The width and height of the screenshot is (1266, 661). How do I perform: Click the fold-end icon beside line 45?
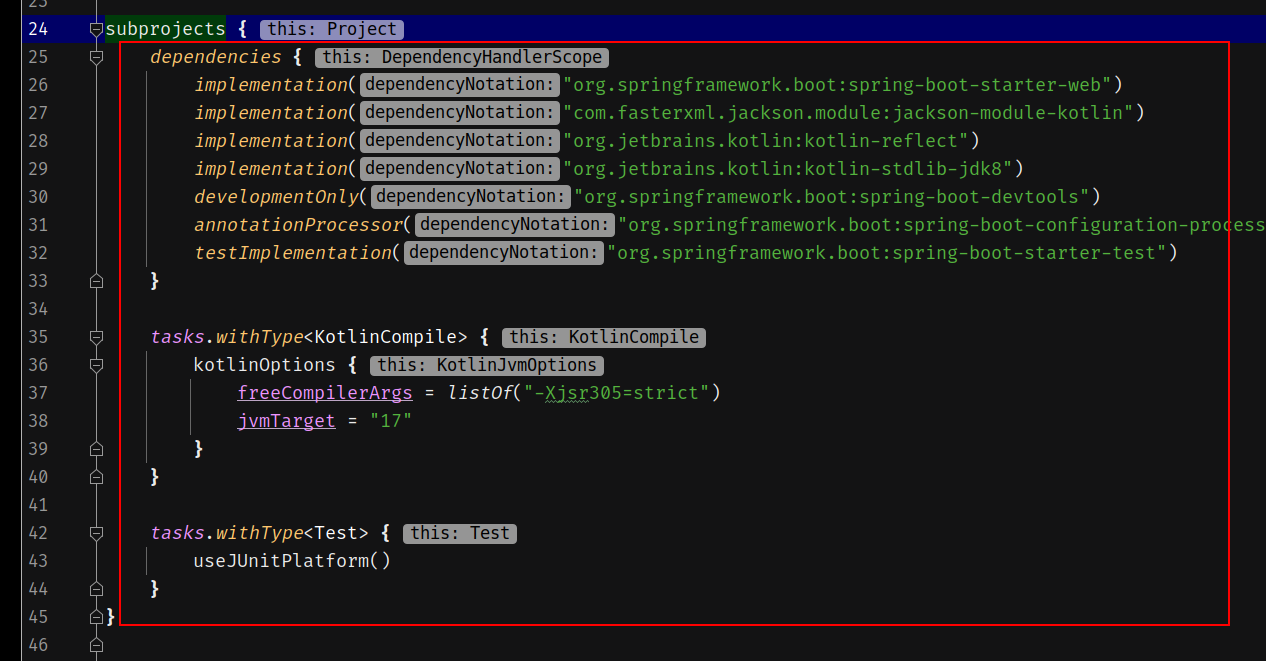96,617
